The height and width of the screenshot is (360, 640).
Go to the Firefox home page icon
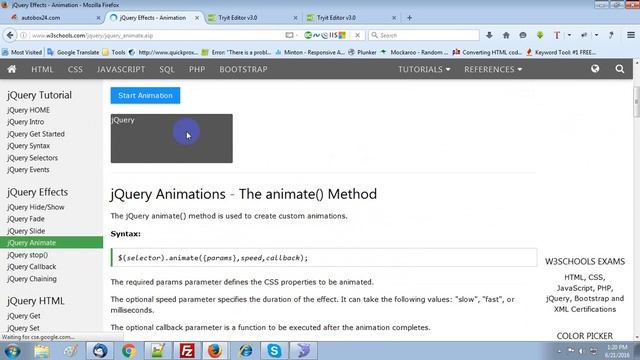pyautogui.click(x=506, y=36)
